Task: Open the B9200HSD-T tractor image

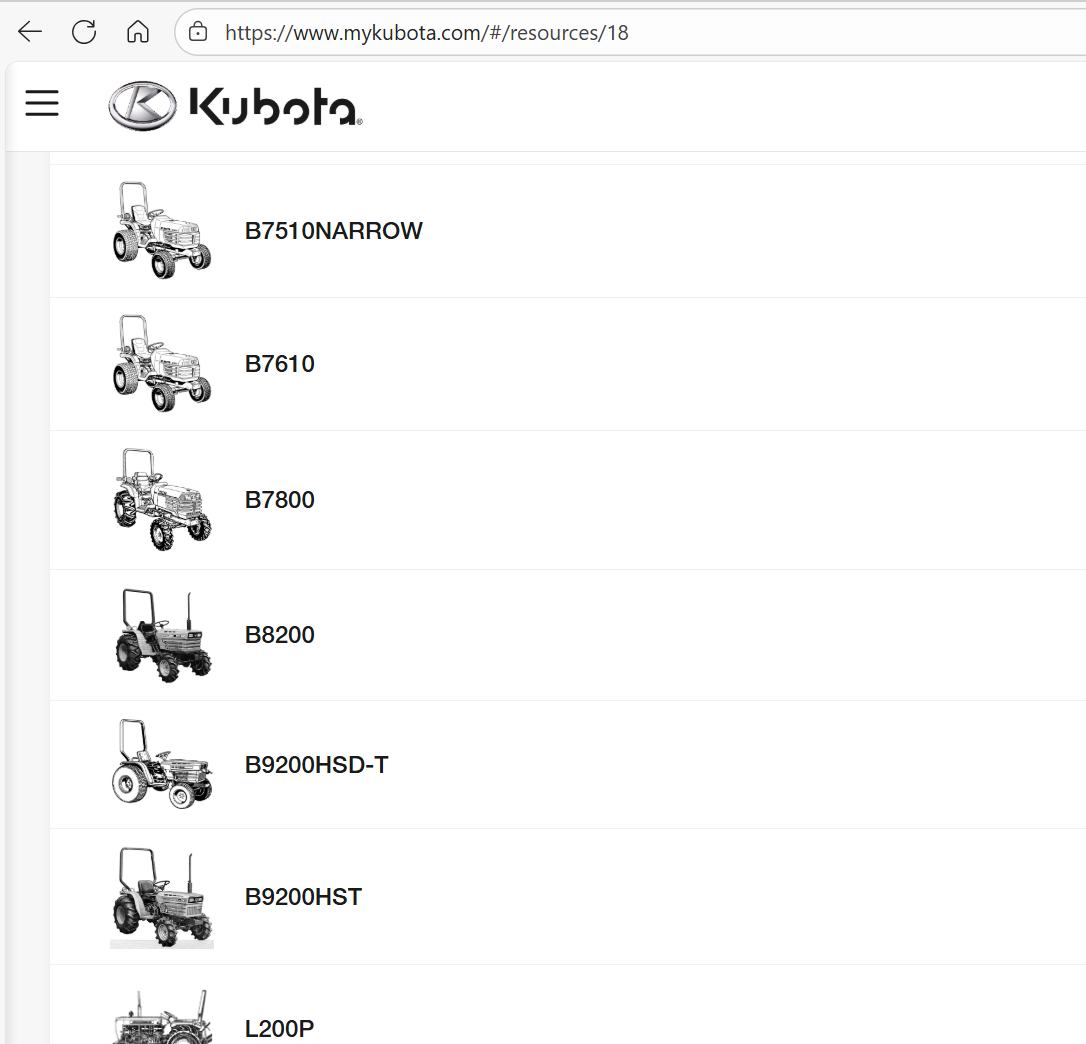Action: (x=161, y=763)
